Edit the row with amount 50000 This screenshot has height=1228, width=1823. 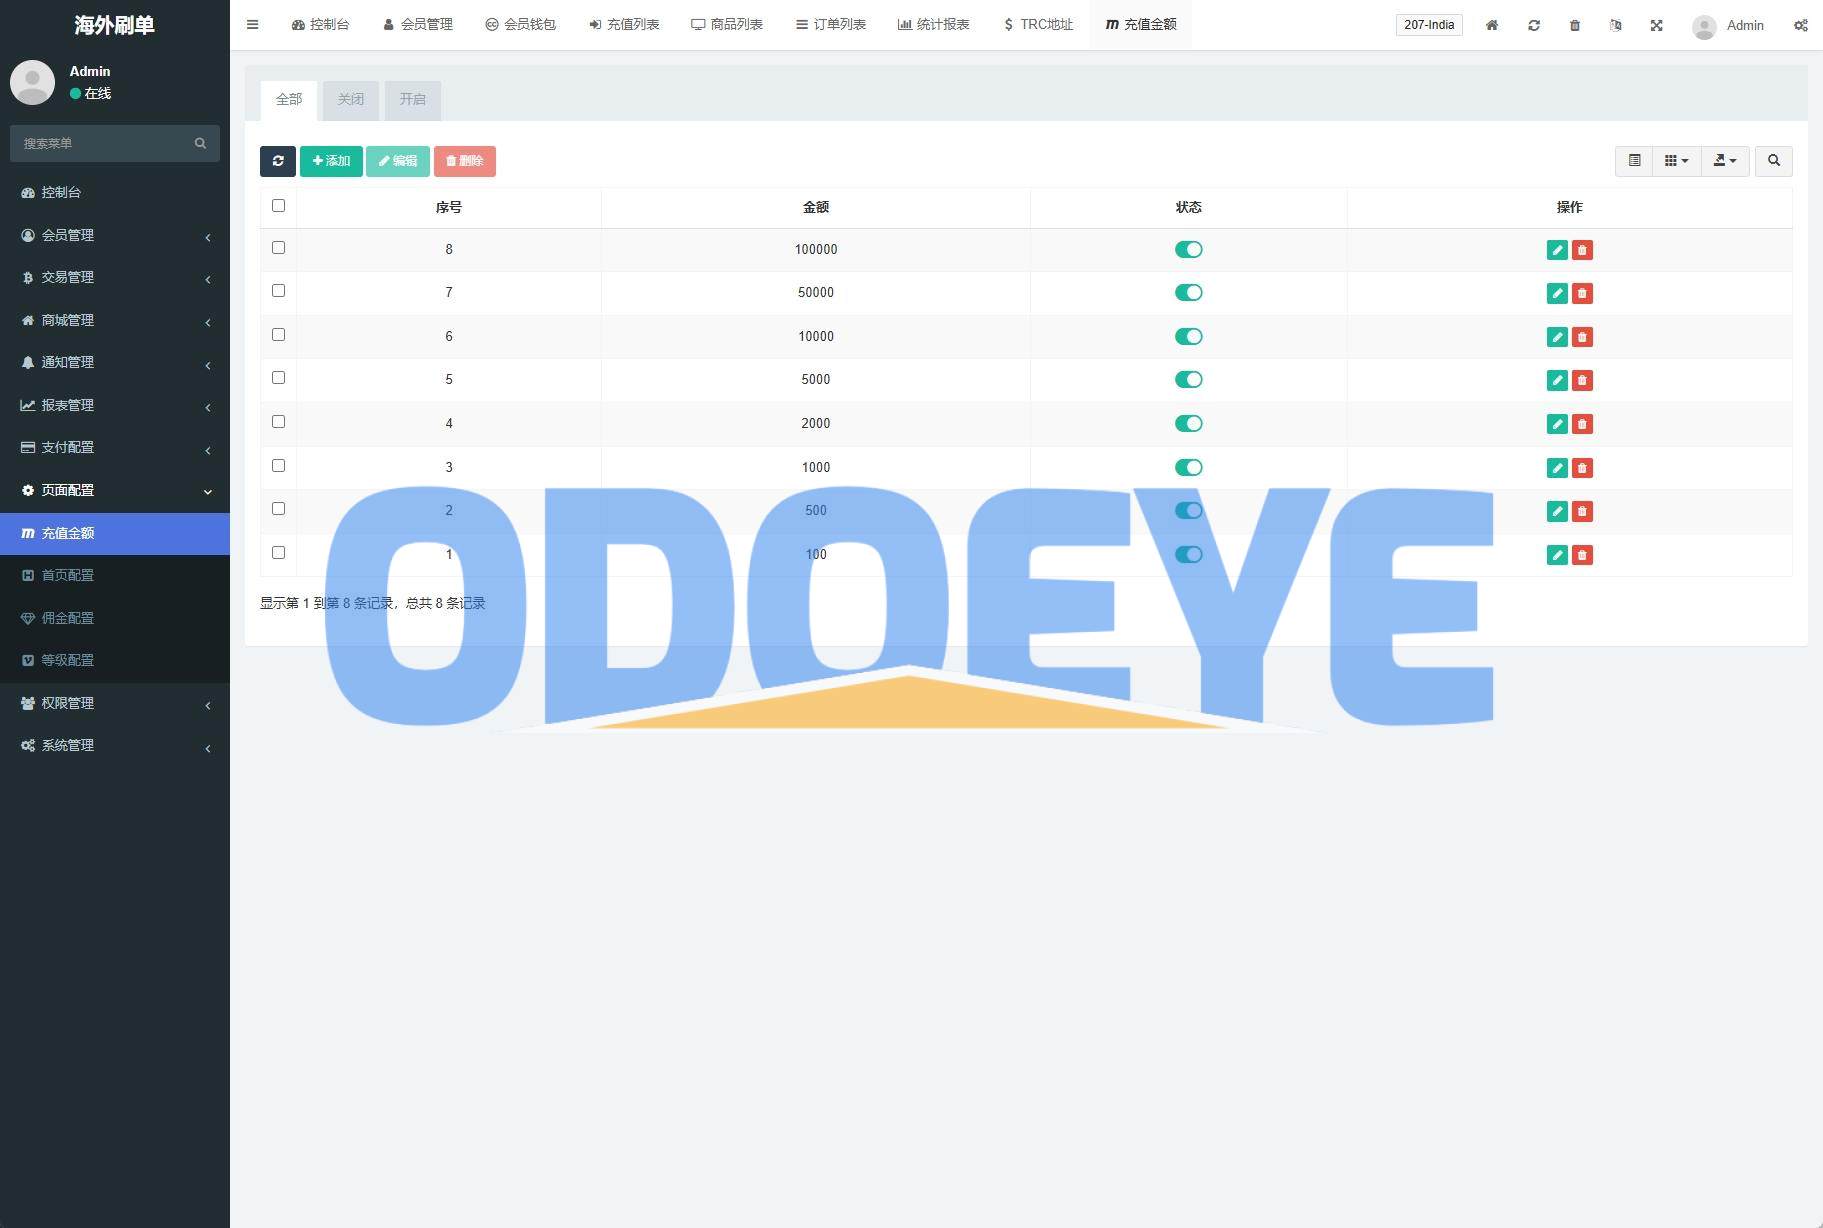point(1557,293)
